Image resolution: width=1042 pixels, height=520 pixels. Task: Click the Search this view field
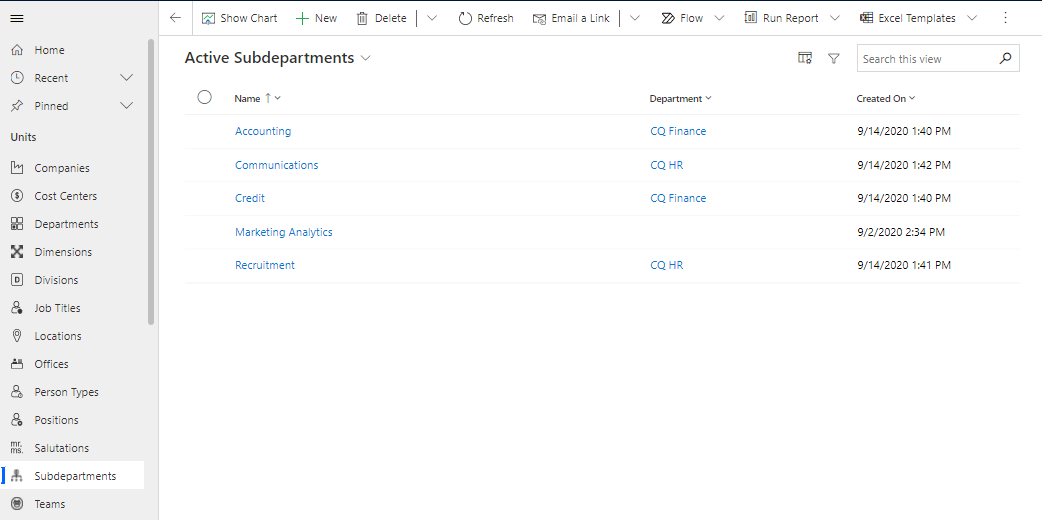pyautogui.click(x=925, y=59)
